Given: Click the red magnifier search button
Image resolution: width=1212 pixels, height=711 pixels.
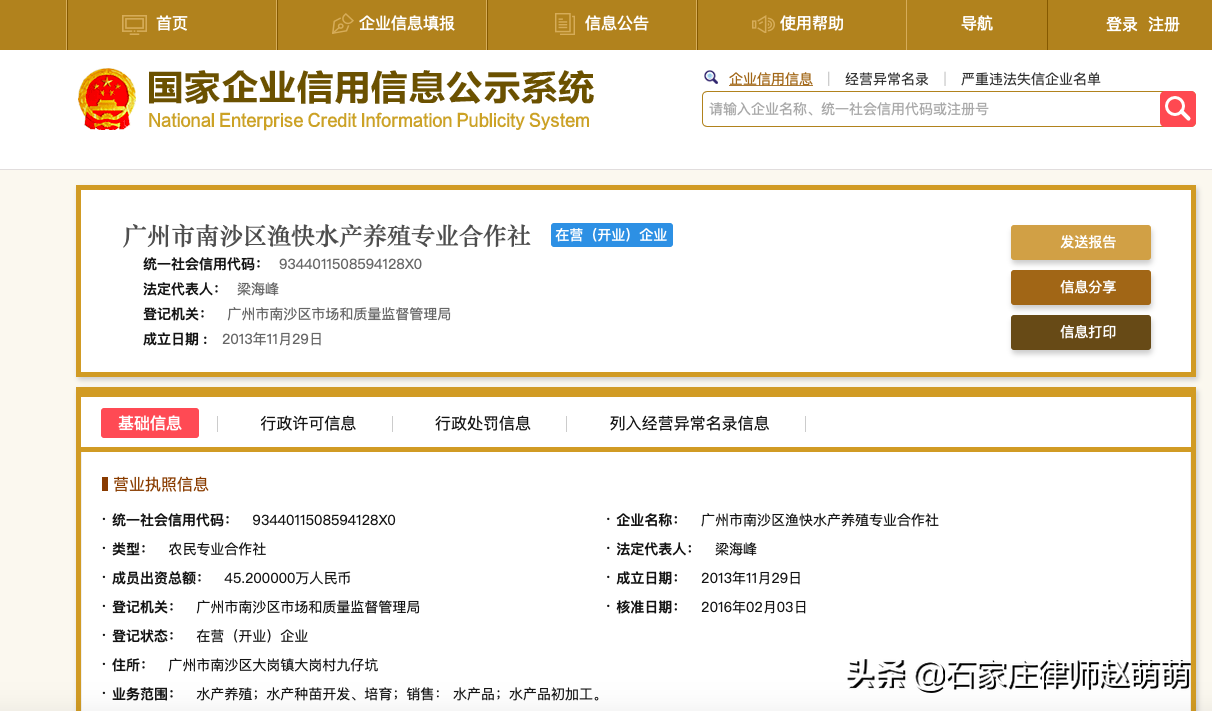Looking at the screenshot, I should click(x=1177, y=109).
